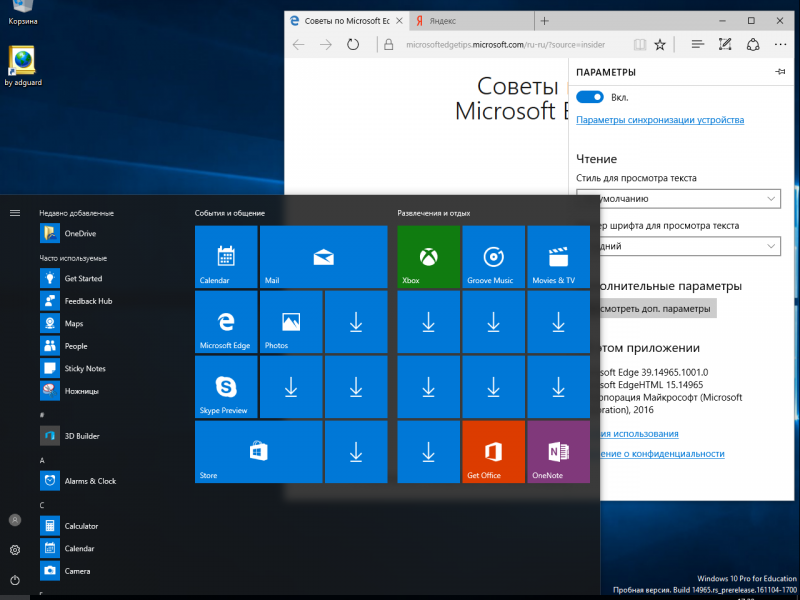Click the Start menu hamburger button
The height and width of the screenshot is (600, 800).
pos(15,213)
